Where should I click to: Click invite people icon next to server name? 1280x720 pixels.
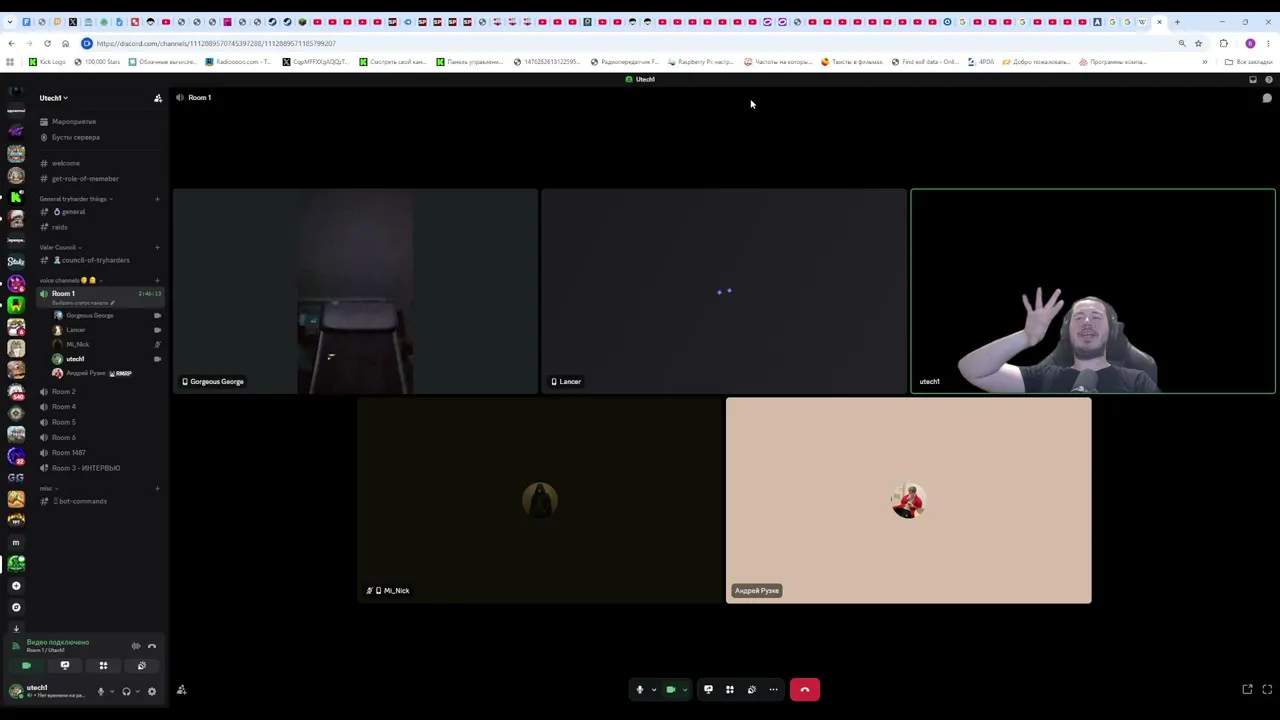[x=158, y=98]
